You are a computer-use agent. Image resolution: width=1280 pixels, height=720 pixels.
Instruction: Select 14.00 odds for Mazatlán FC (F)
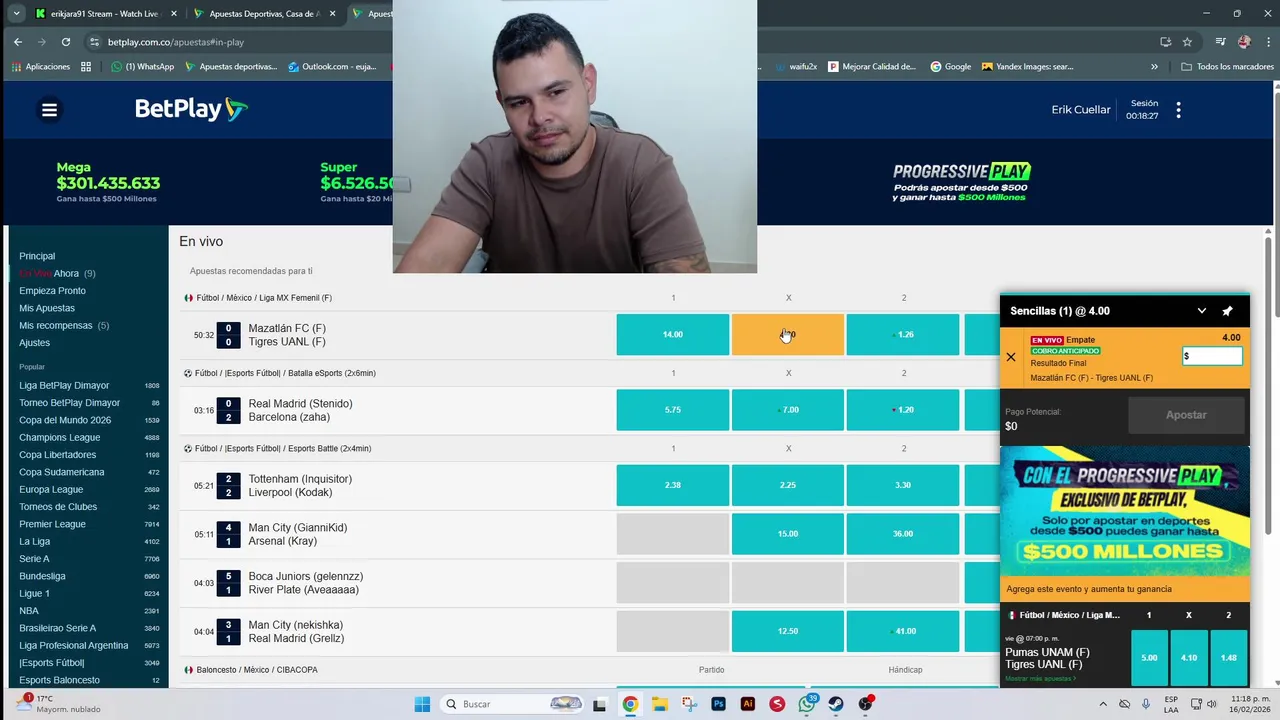point(673,335)
